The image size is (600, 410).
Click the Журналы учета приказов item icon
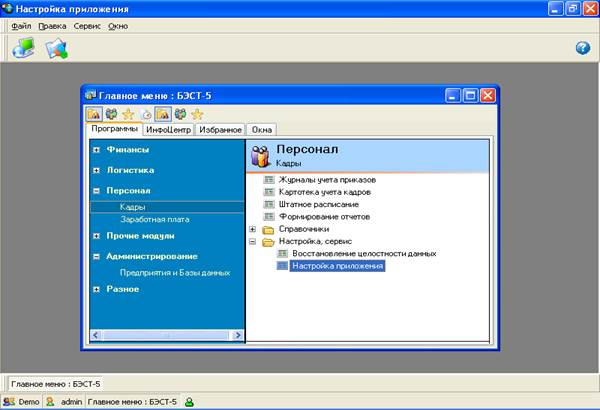pos(268,180)
